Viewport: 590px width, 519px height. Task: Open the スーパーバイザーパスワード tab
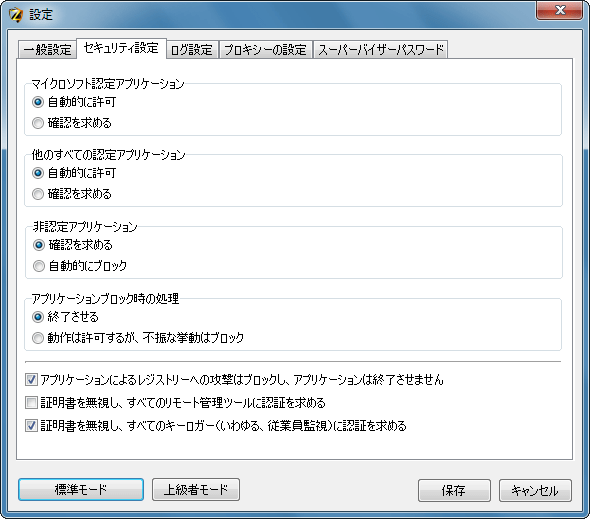click(381, 50)
